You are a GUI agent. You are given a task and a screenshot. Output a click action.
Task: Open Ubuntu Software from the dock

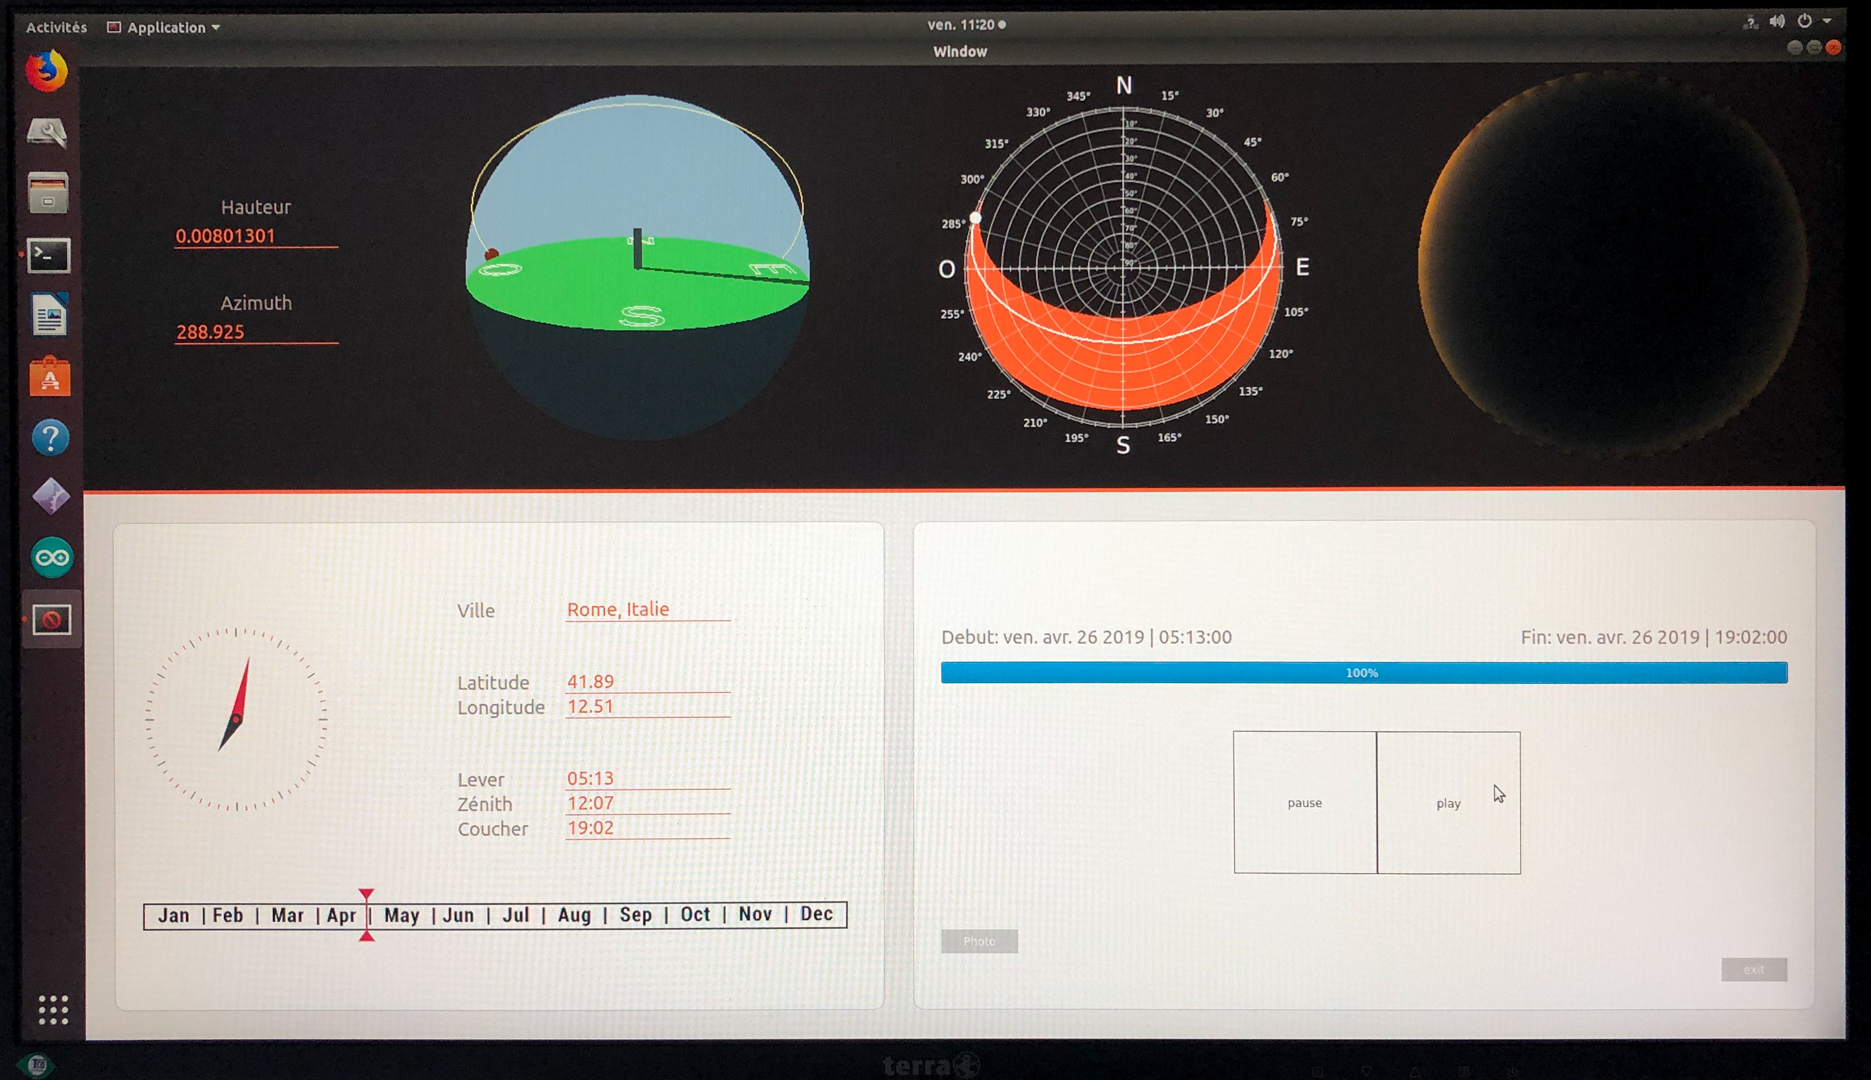tap(49, 378)
